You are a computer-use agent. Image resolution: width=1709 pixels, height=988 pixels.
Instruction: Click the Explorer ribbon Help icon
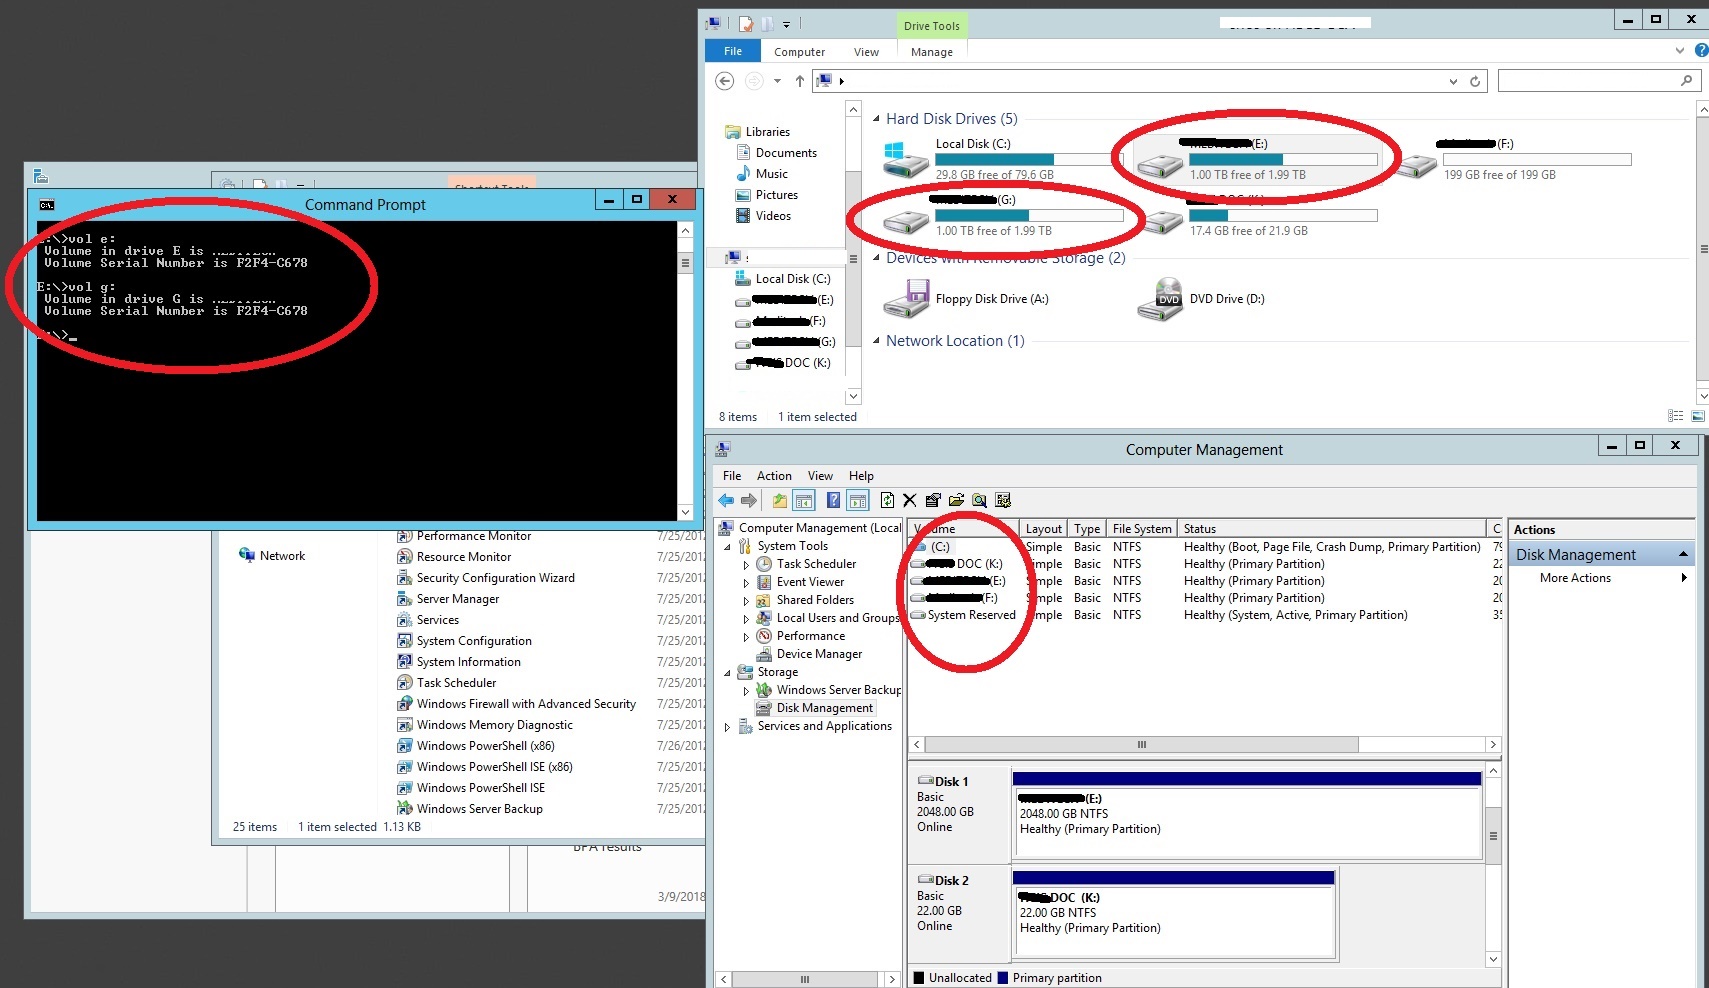pyautogui.click(x=1701, y=51)
